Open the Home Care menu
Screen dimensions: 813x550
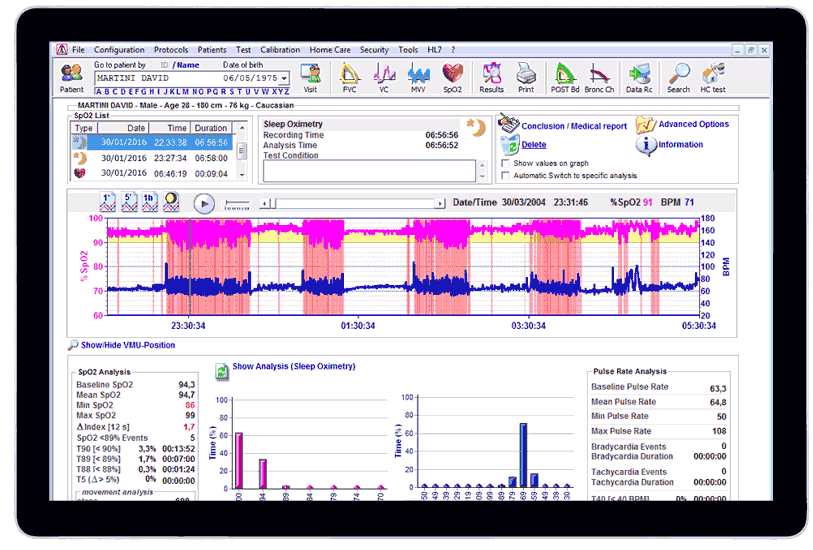[x=330, y=50]
